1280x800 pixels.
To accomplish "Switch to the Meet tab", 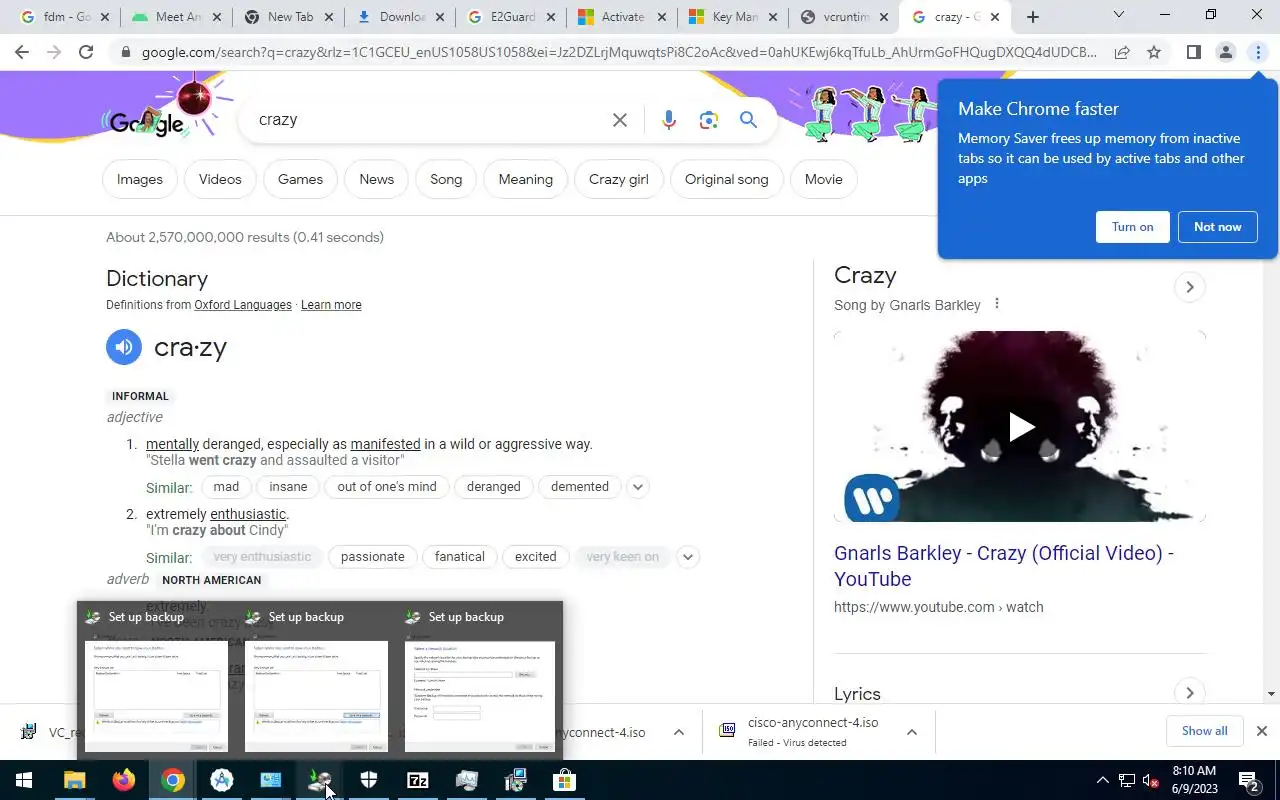I will [175, 17].
